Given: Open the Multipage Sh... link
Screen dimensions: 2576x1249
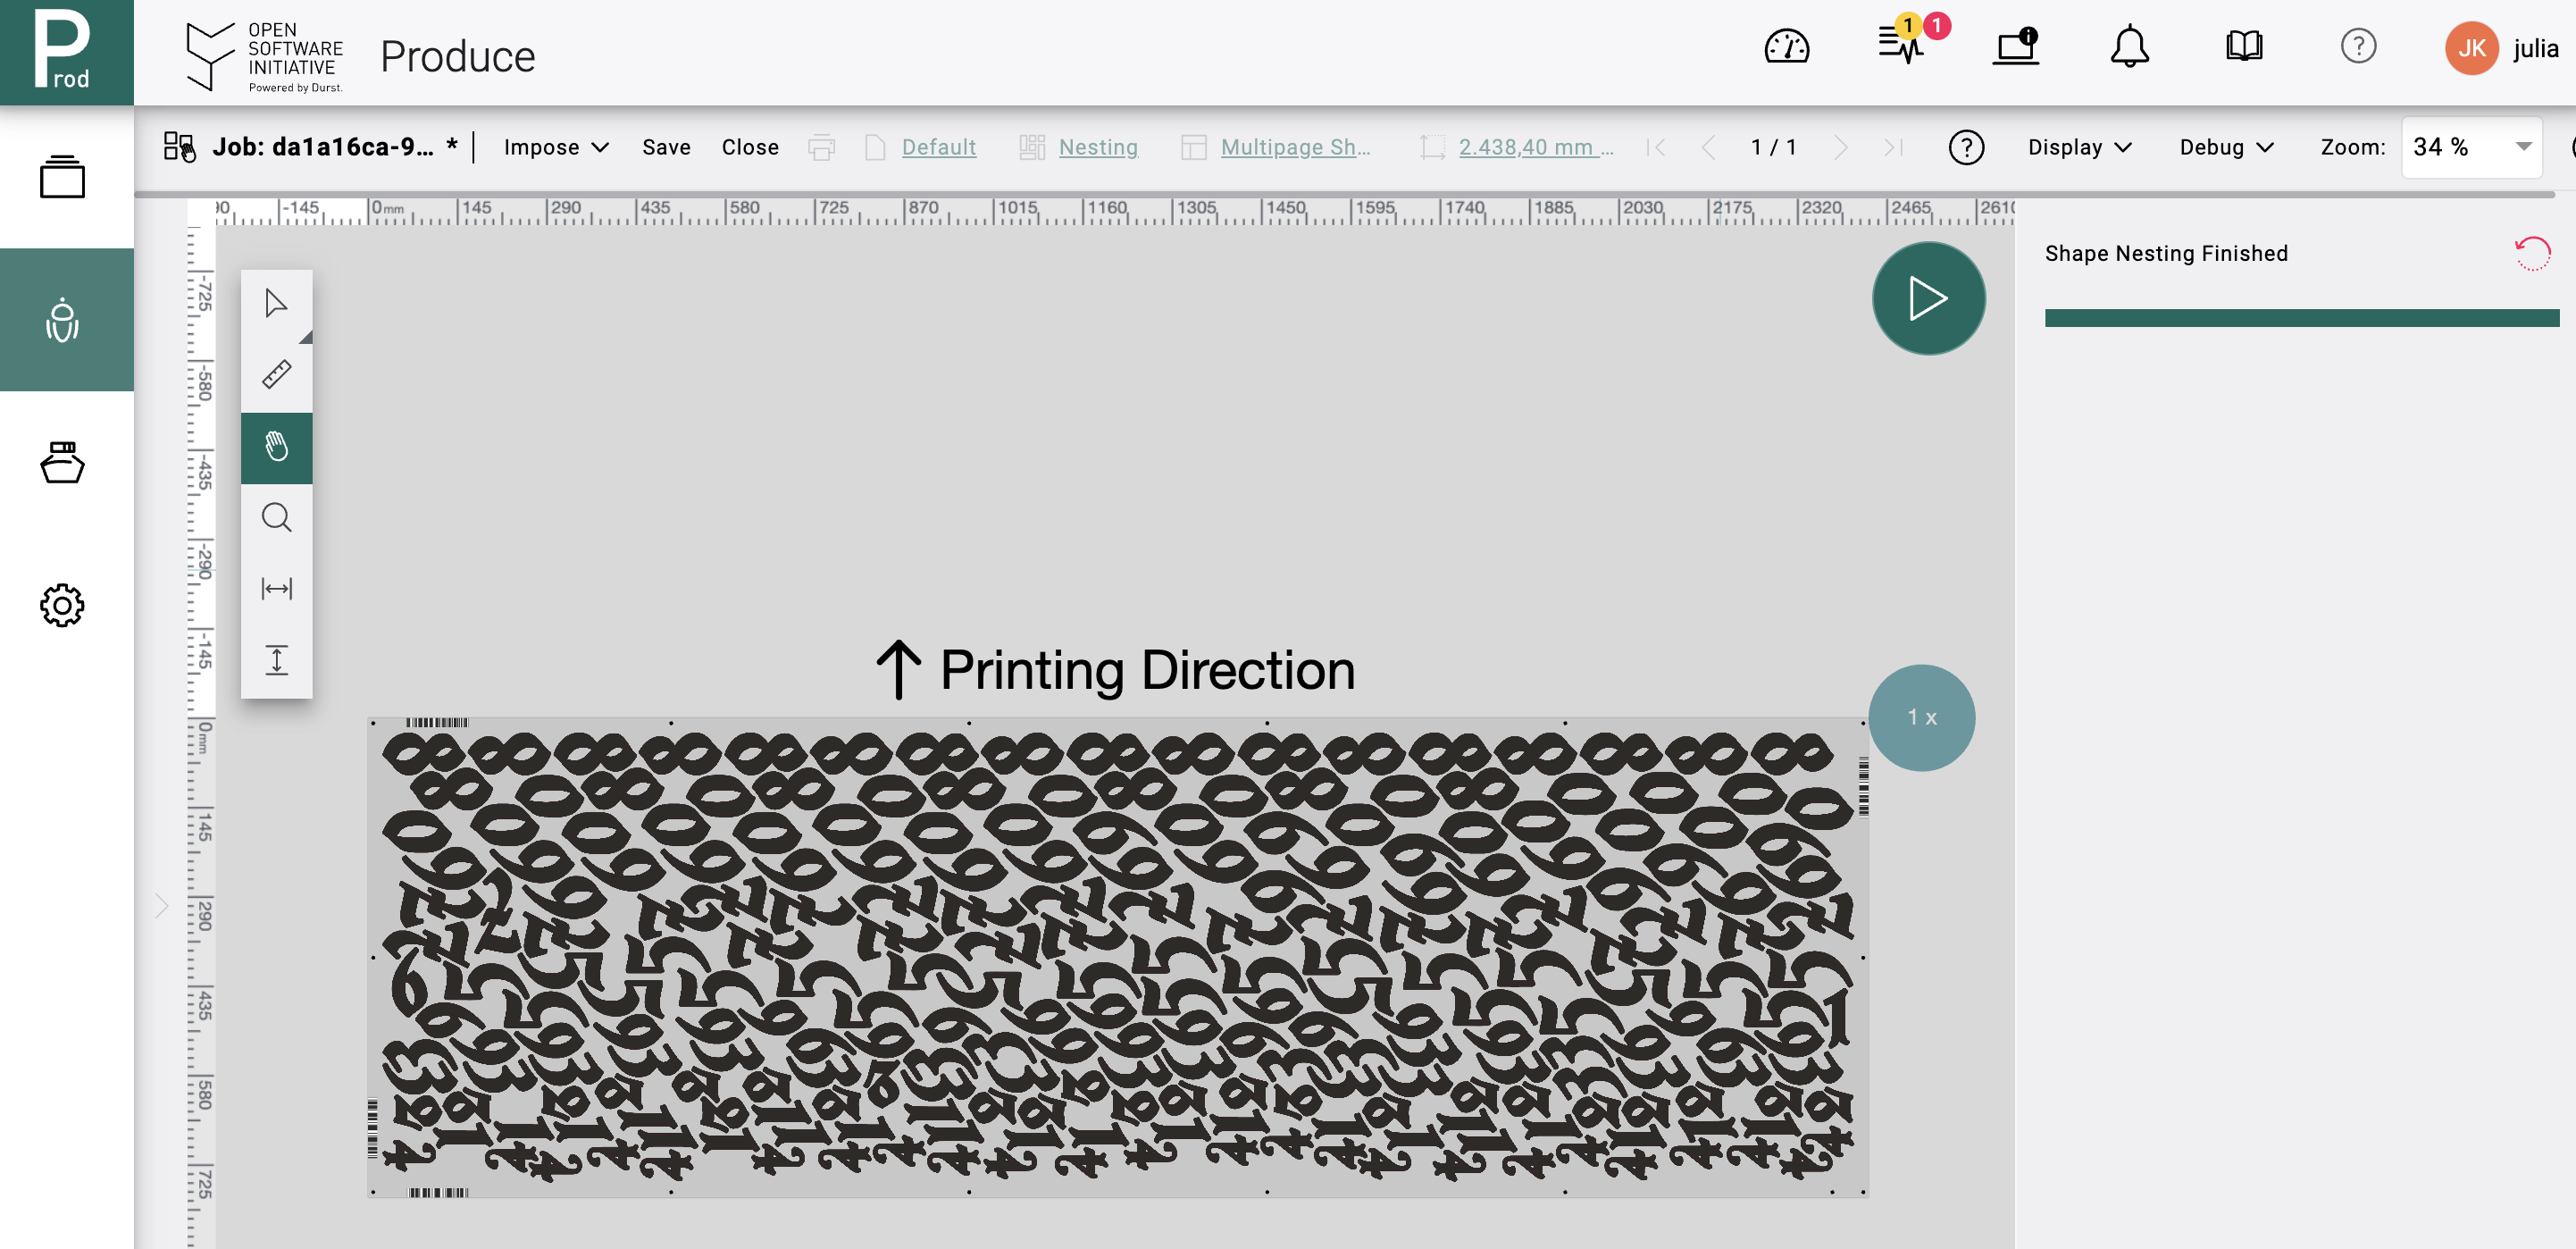Looking at the screenshot, I should tap(1295, 147).
